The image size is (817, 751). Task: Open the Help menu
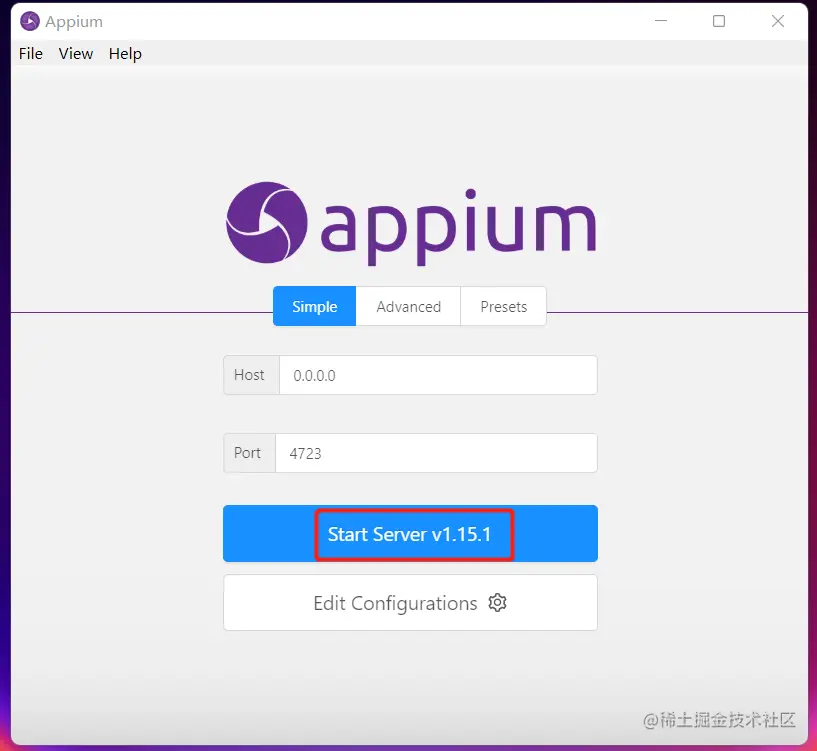(125, 54)
